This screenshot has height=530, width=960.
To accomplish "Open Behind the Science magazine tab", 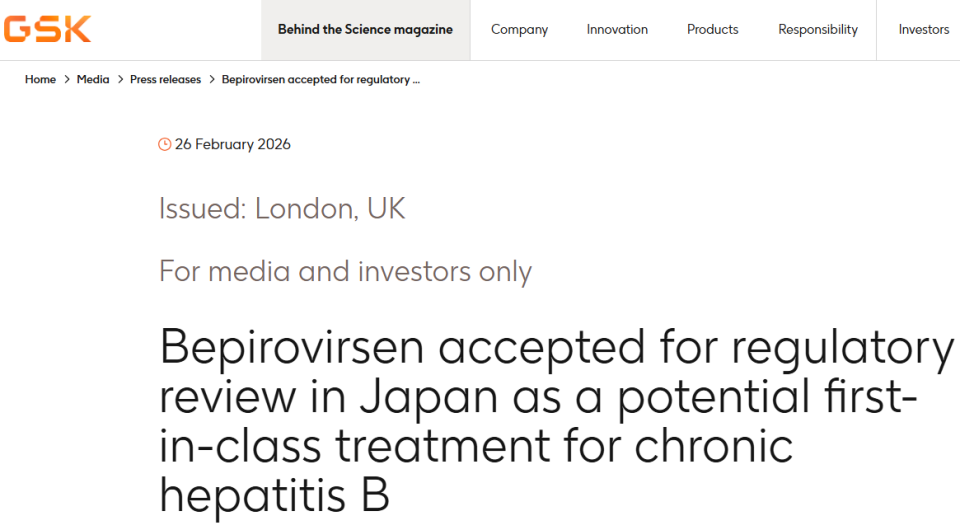I will coord(365,30).
